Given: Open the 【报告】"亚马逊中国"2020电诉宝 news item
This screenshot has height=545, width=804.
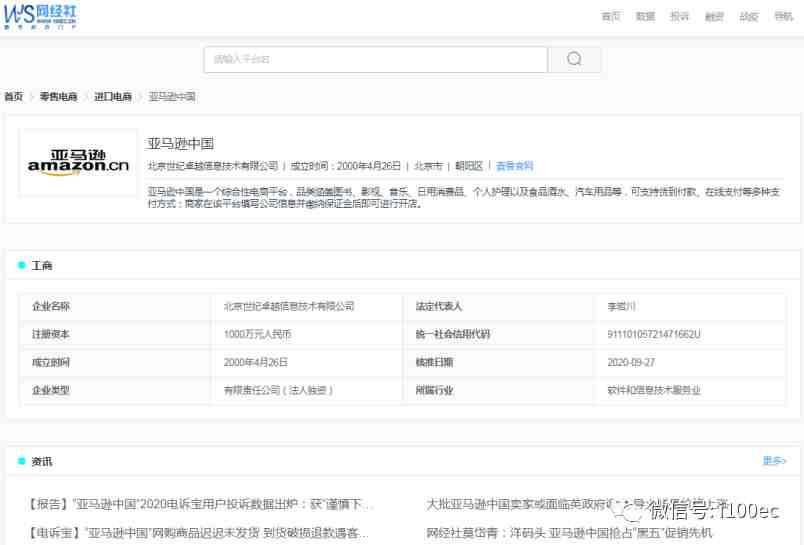Looking at the screenshot, I should pyautogui.click(x=198, y=504).
